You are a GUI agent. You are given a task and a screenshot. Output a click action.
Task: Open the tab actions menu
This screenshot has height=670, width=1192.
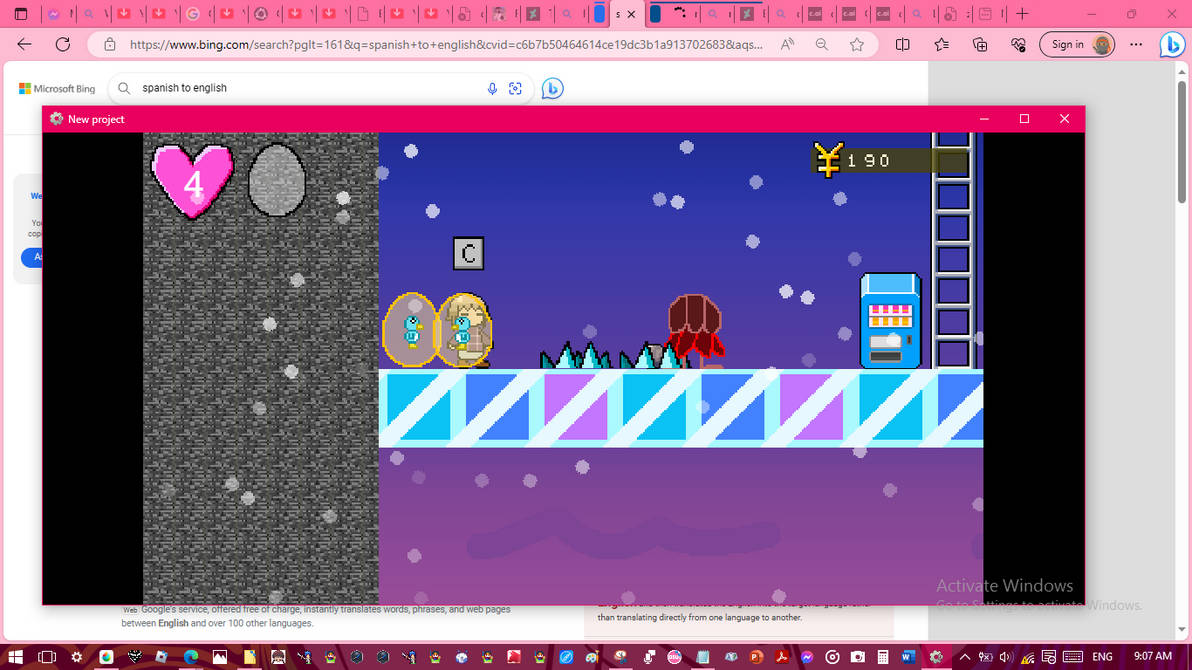(21, 14)
